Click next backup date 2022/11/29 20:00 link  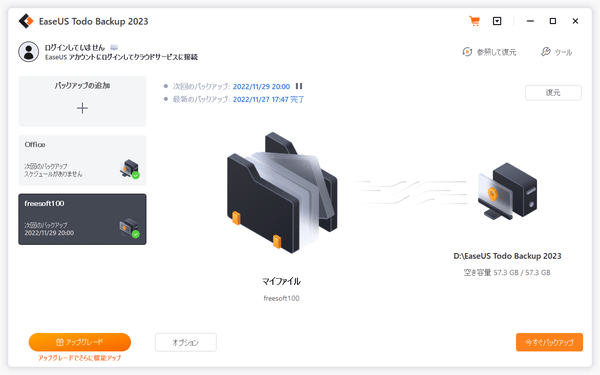(261, 87)
